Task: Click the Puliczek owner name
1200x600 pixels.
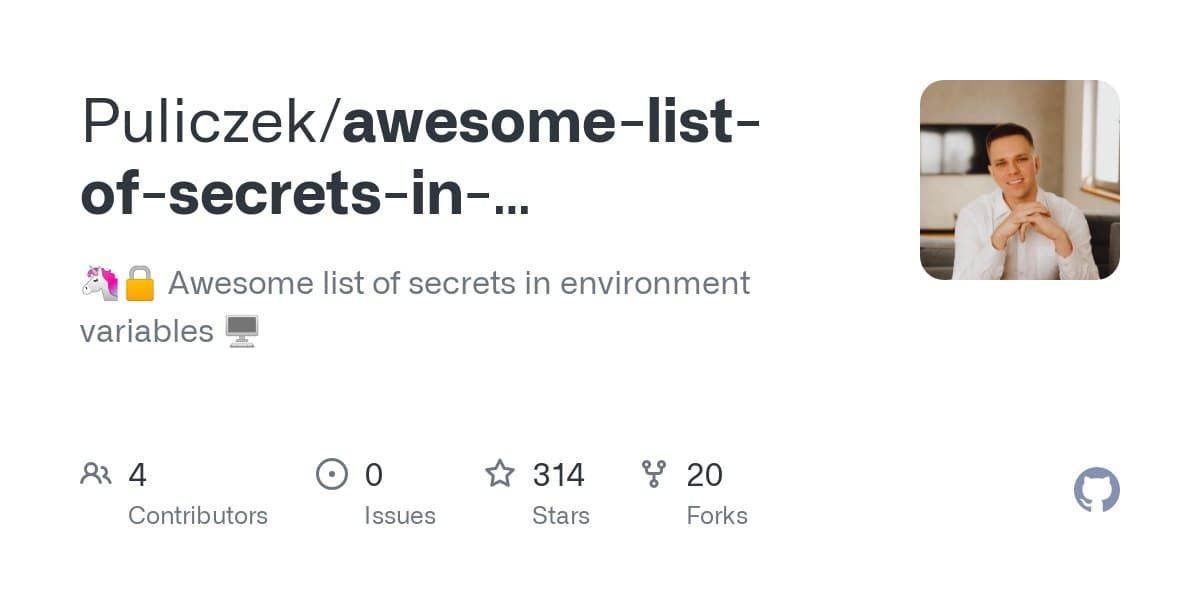Action: coord(205,122)
